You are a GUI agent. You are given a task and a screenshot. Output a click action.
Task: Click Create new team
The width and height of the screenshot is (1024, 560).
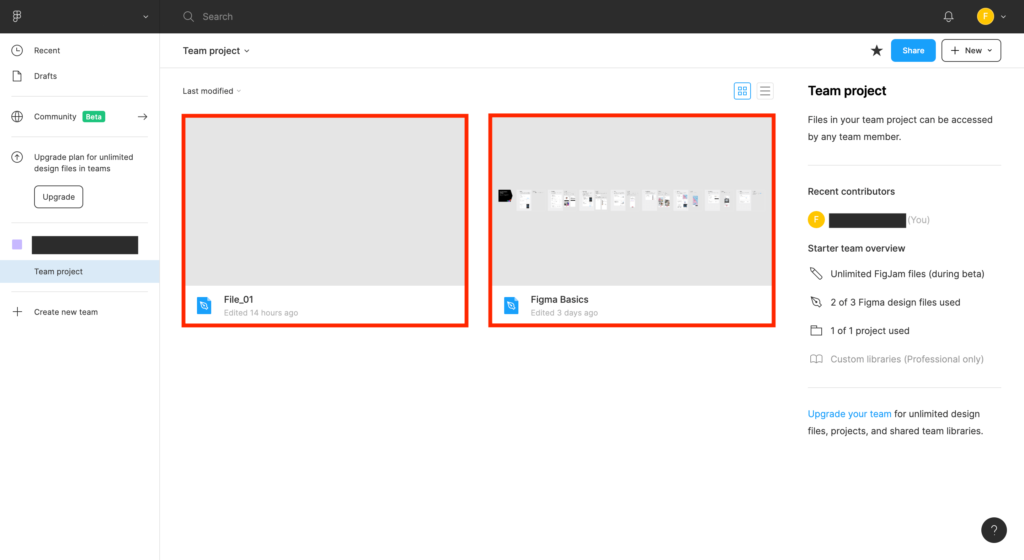pos(66,312)
